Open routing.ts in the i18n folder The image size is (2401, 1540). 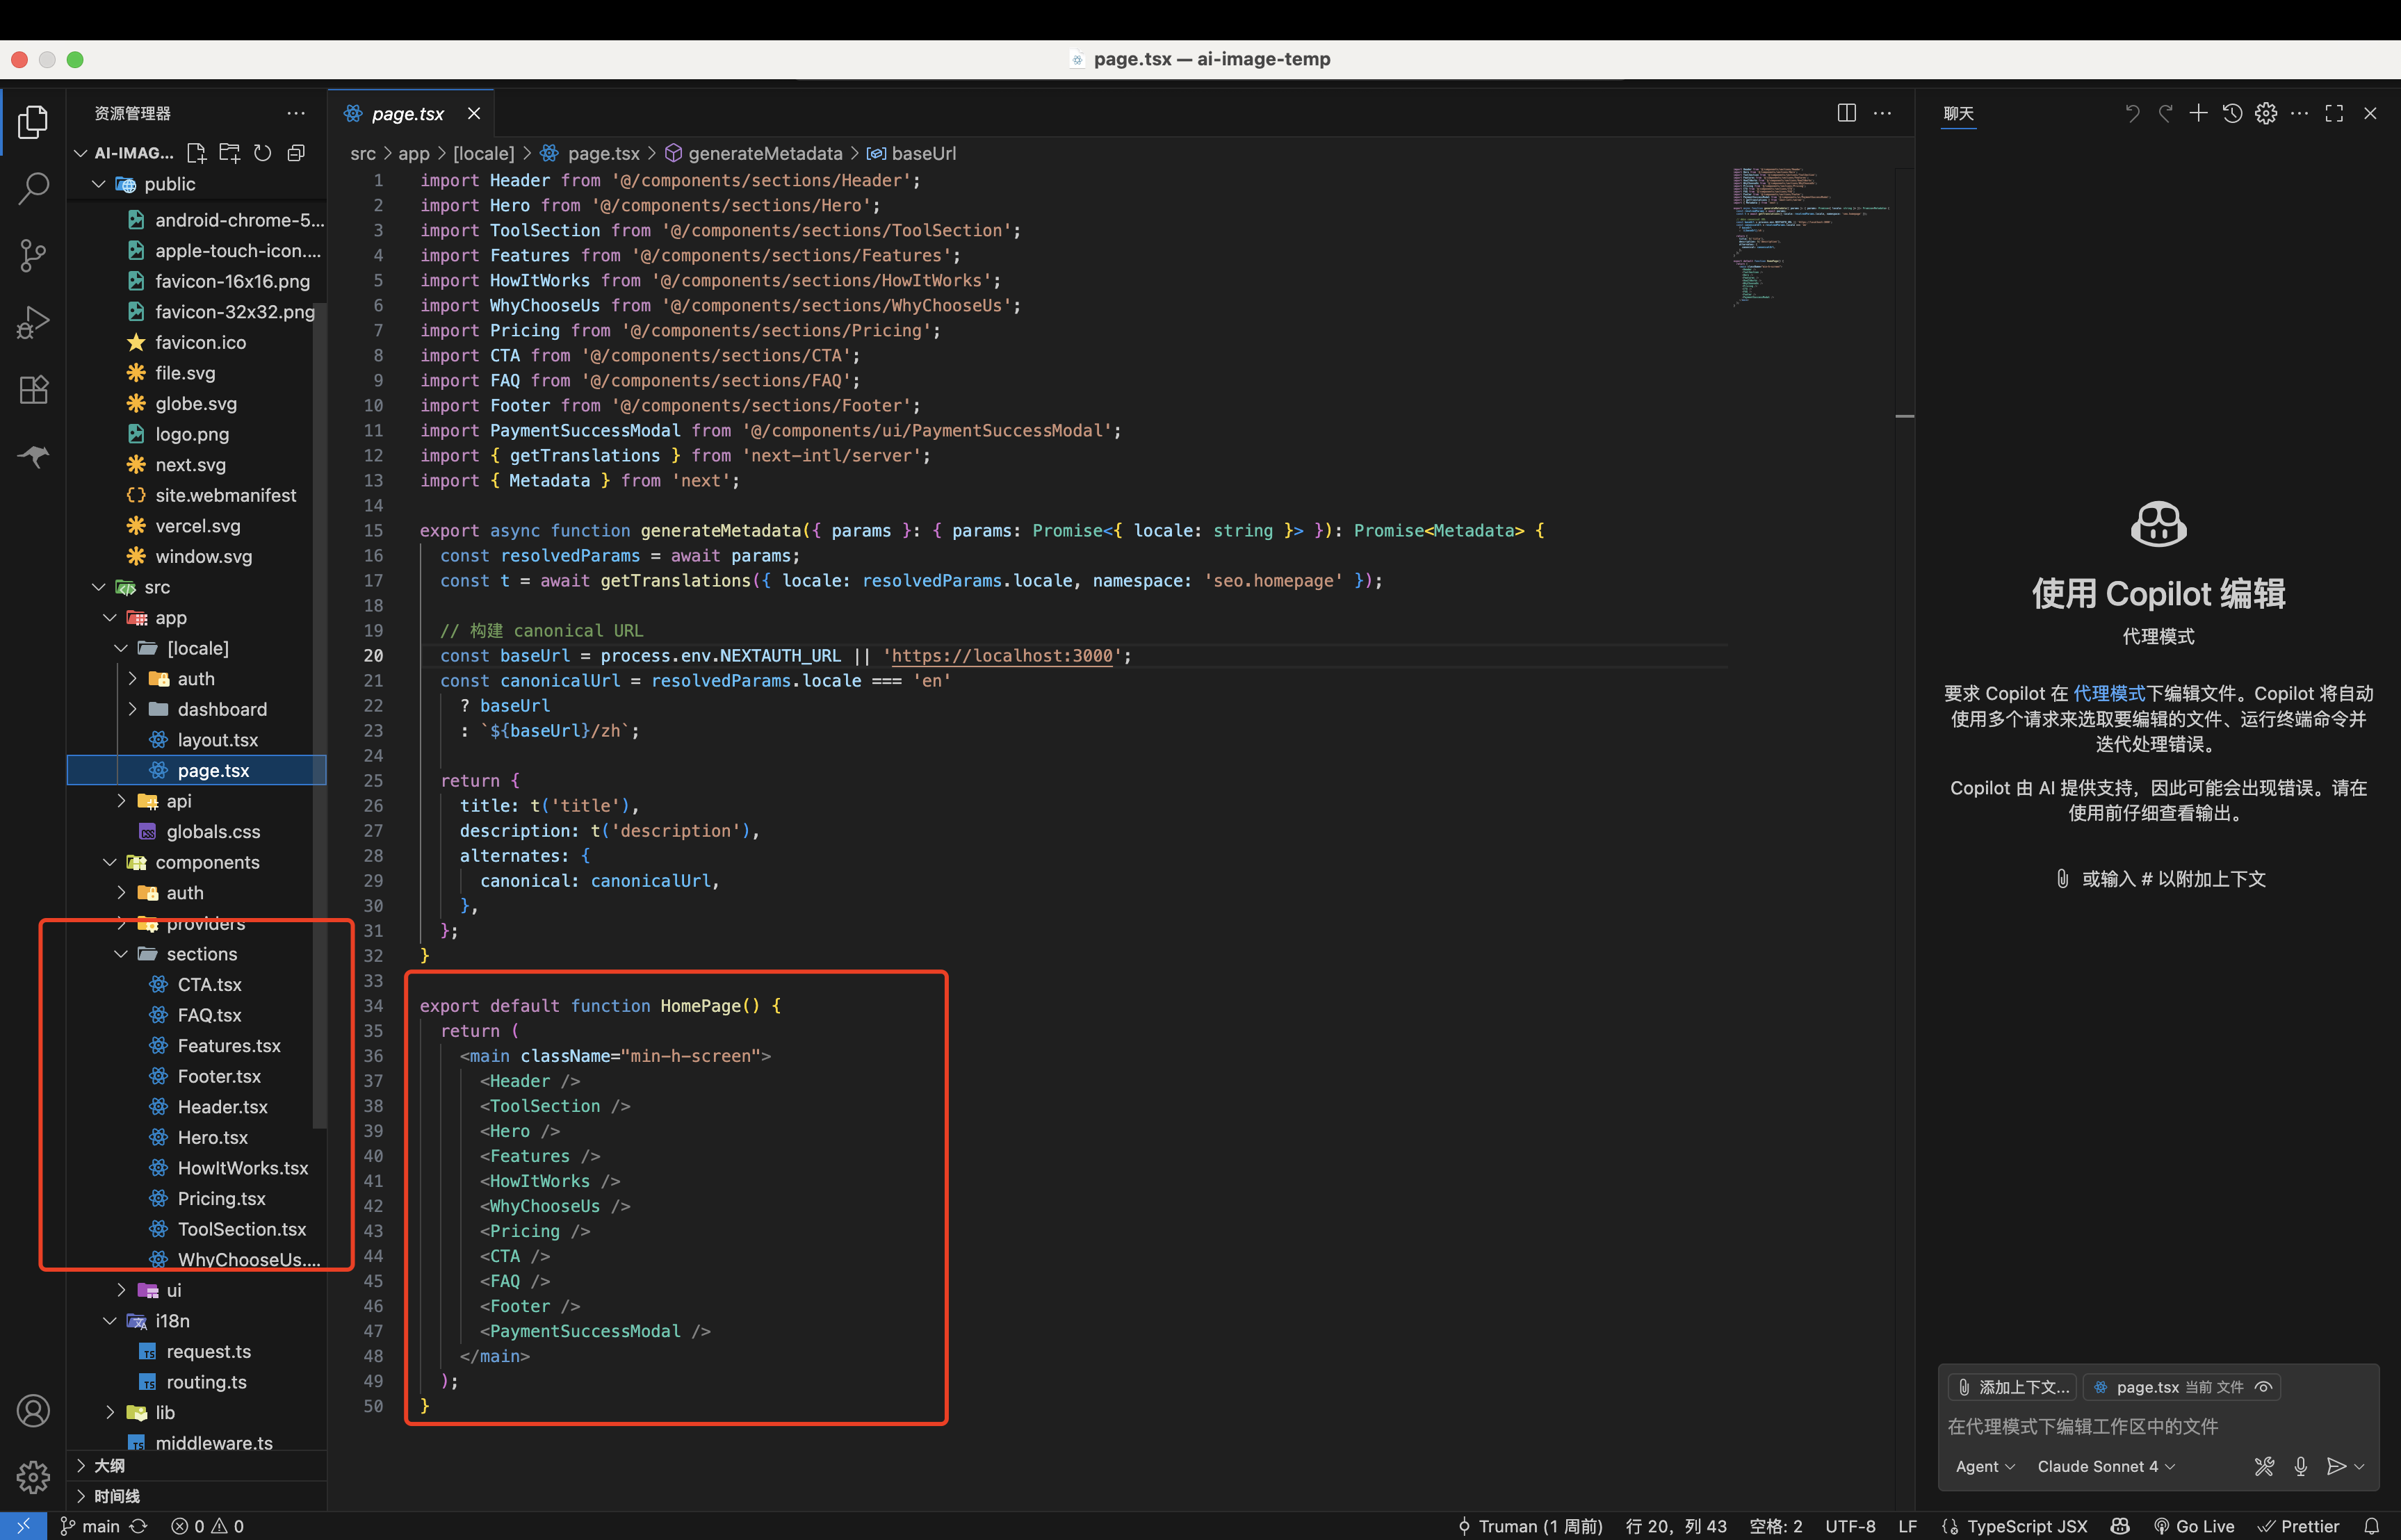click(x=206, y=1382)
